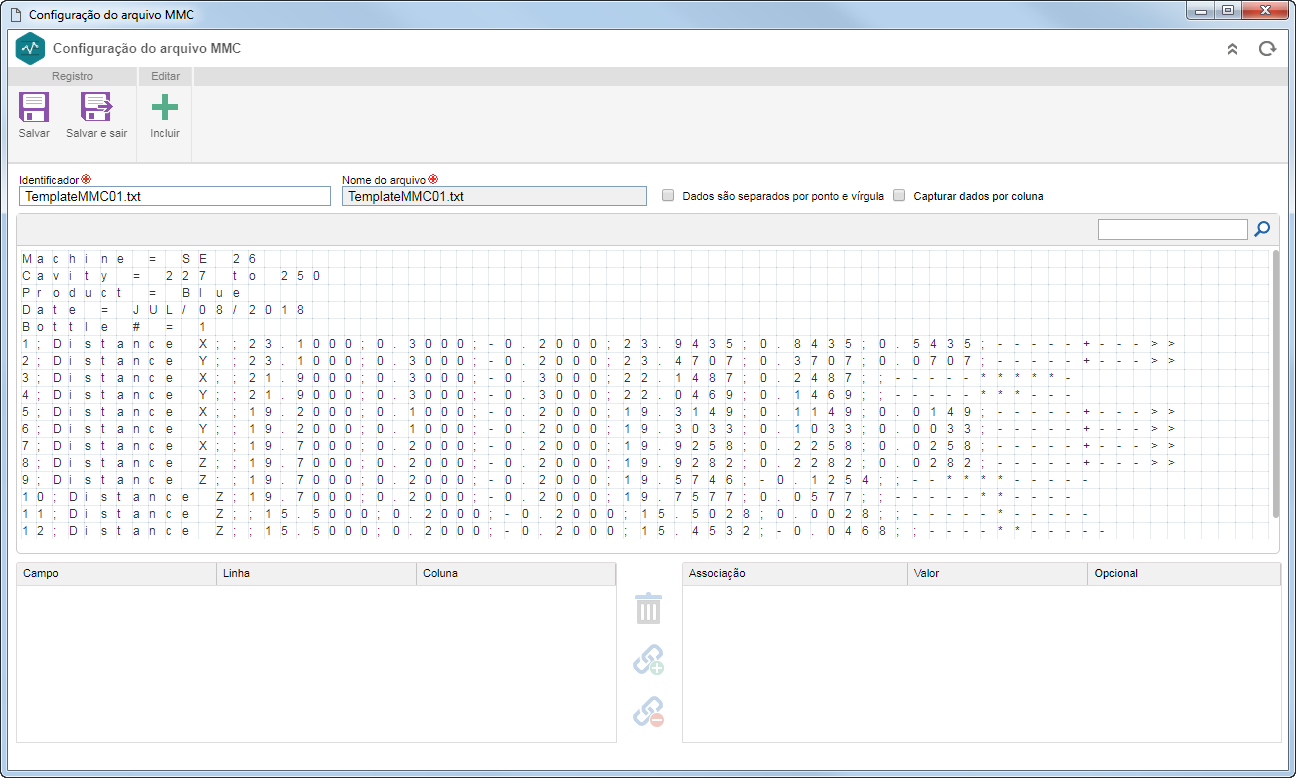Click the Salvar e sair icon
The height and width of the screenshot is (778, 1296).
pyautogui.click(x=97, y=107)
